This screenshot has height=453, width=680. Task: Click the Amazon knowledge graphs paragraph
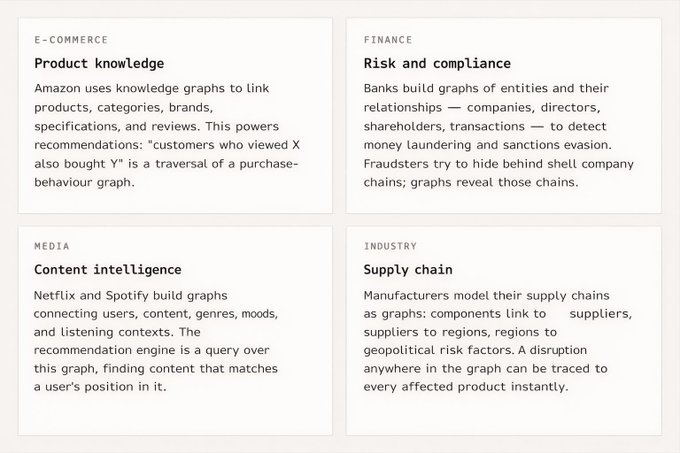pos(167,135)
